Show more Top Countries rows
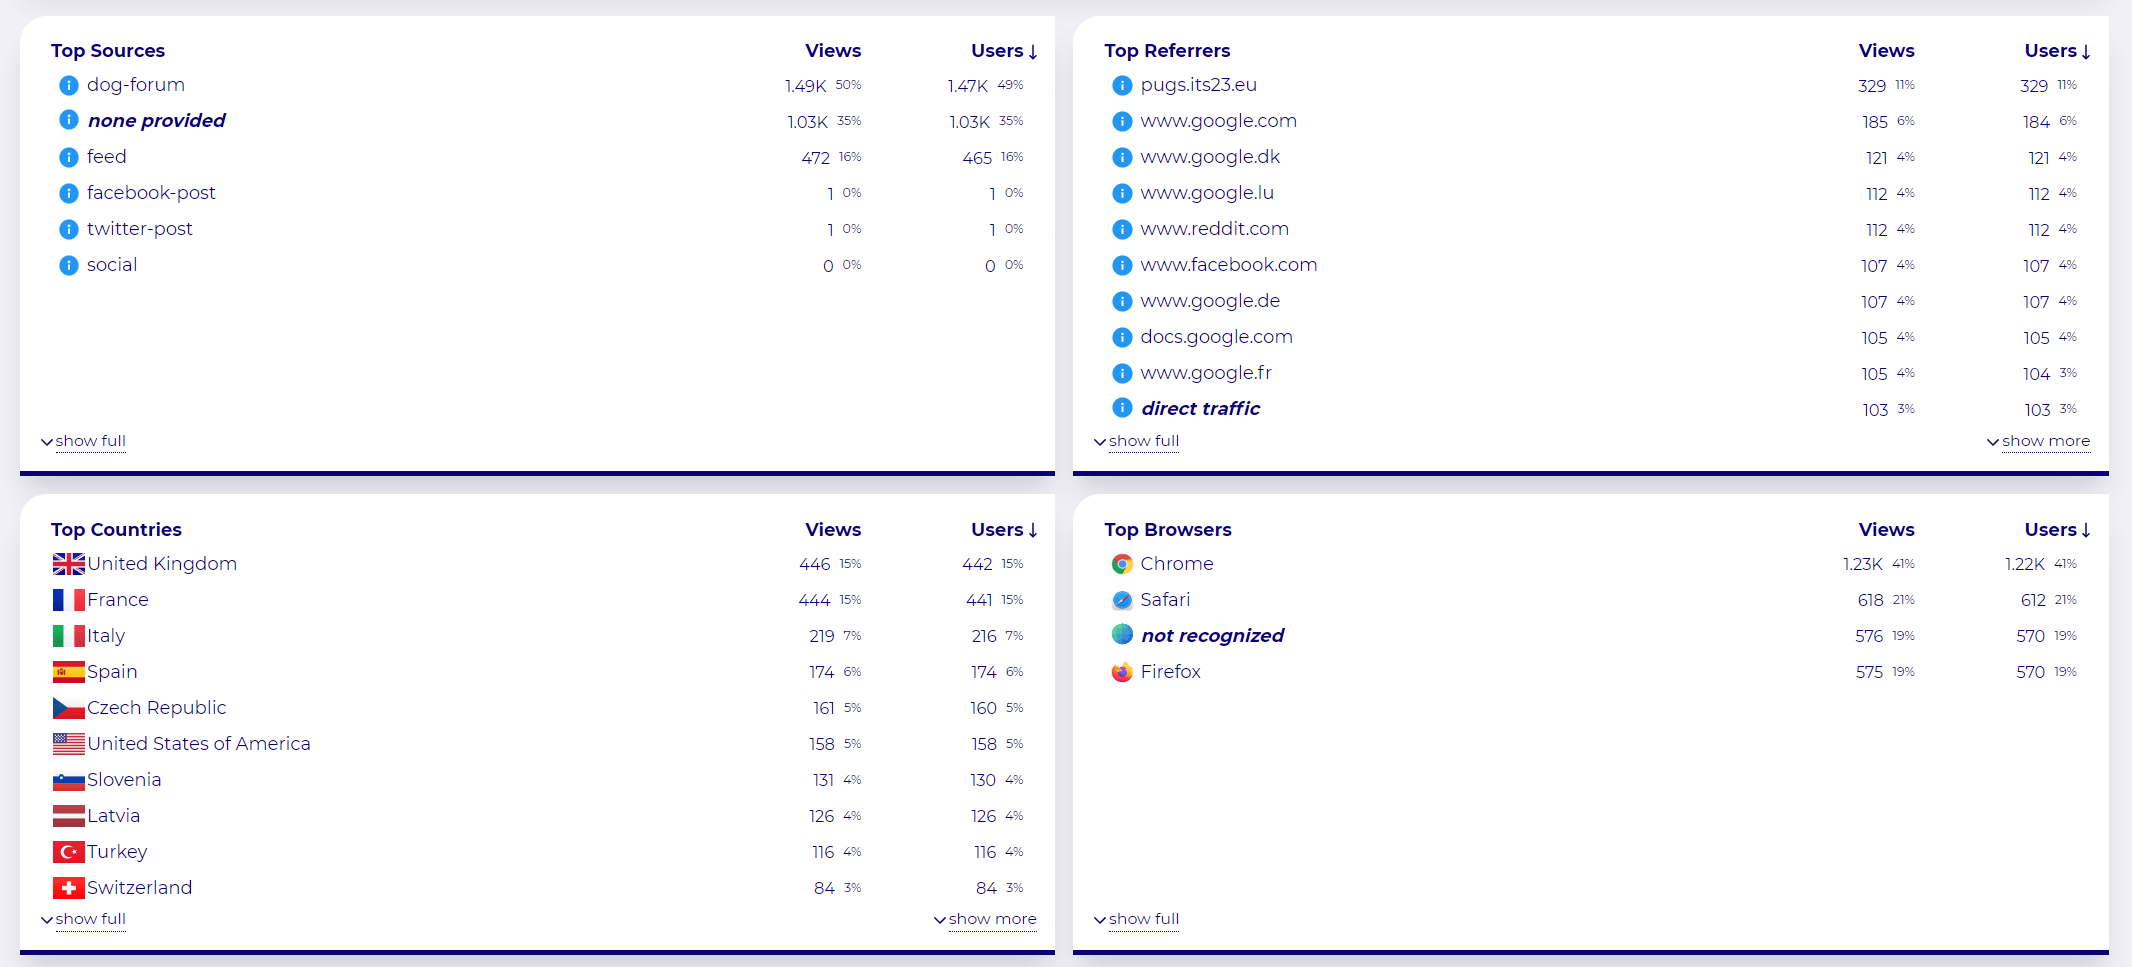This screenshot has height=967, width=2132. pos(985,919)
